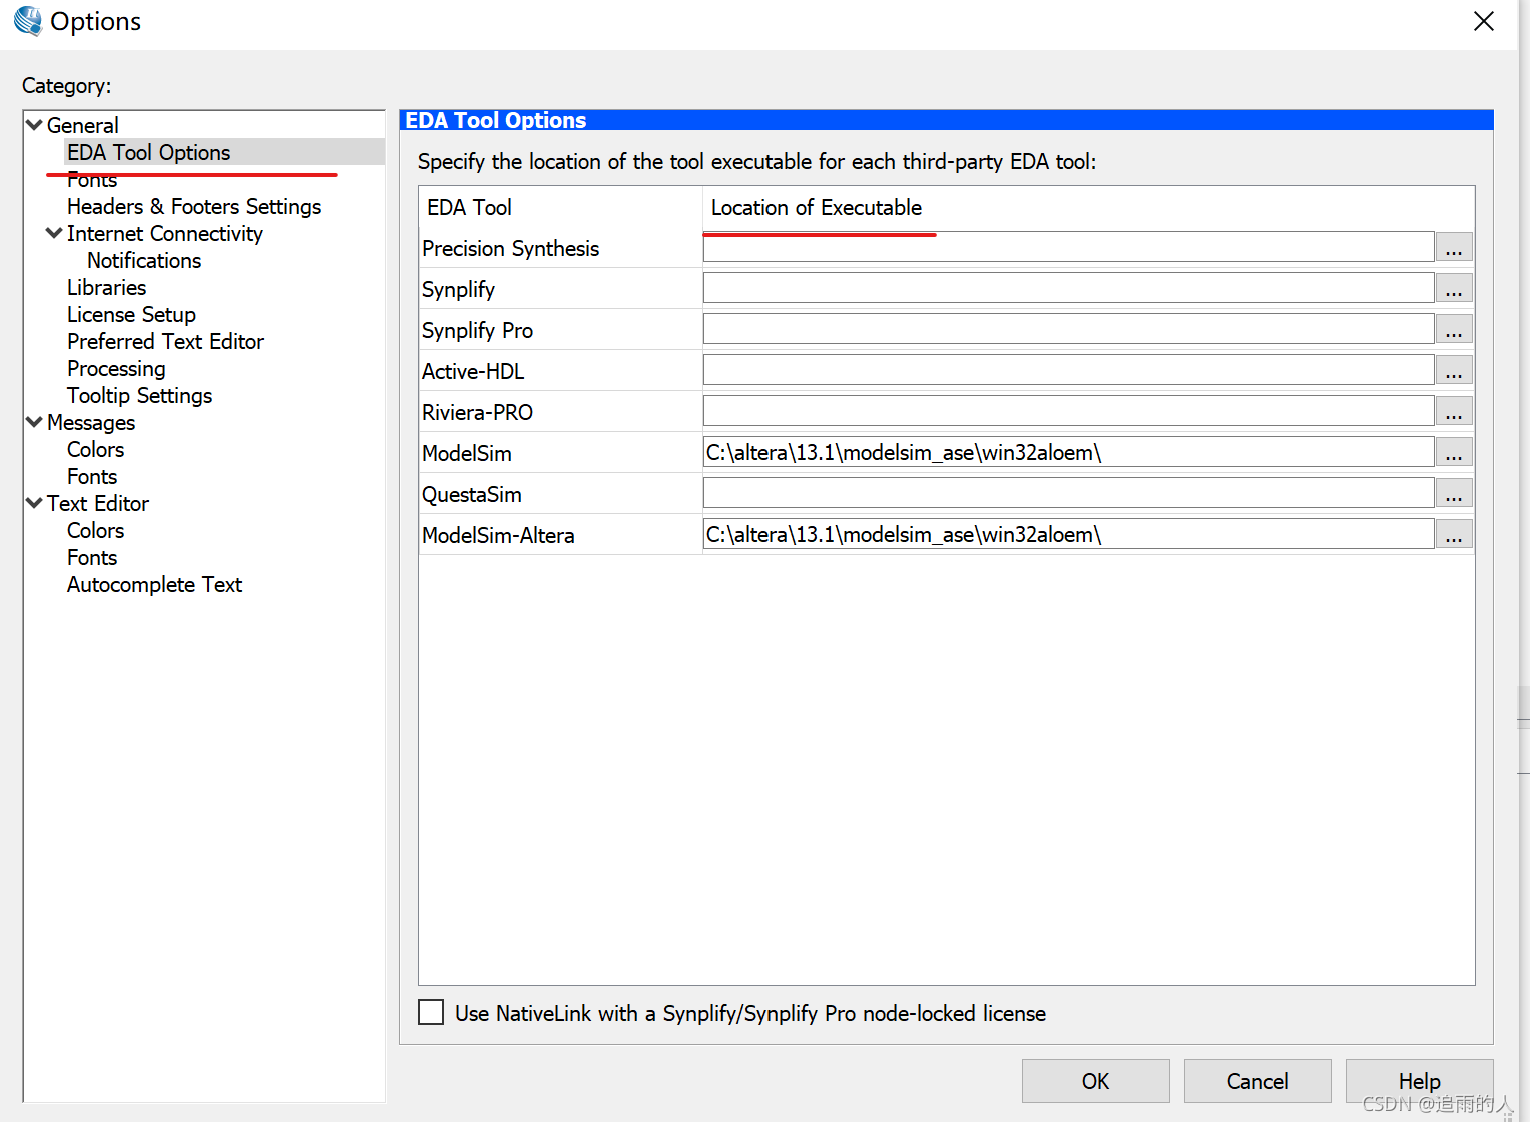Image resolution: width=1530 pixels, height=1122 pixels.
Task: Click the Active-HDL row label
Action: pos(473,371)
